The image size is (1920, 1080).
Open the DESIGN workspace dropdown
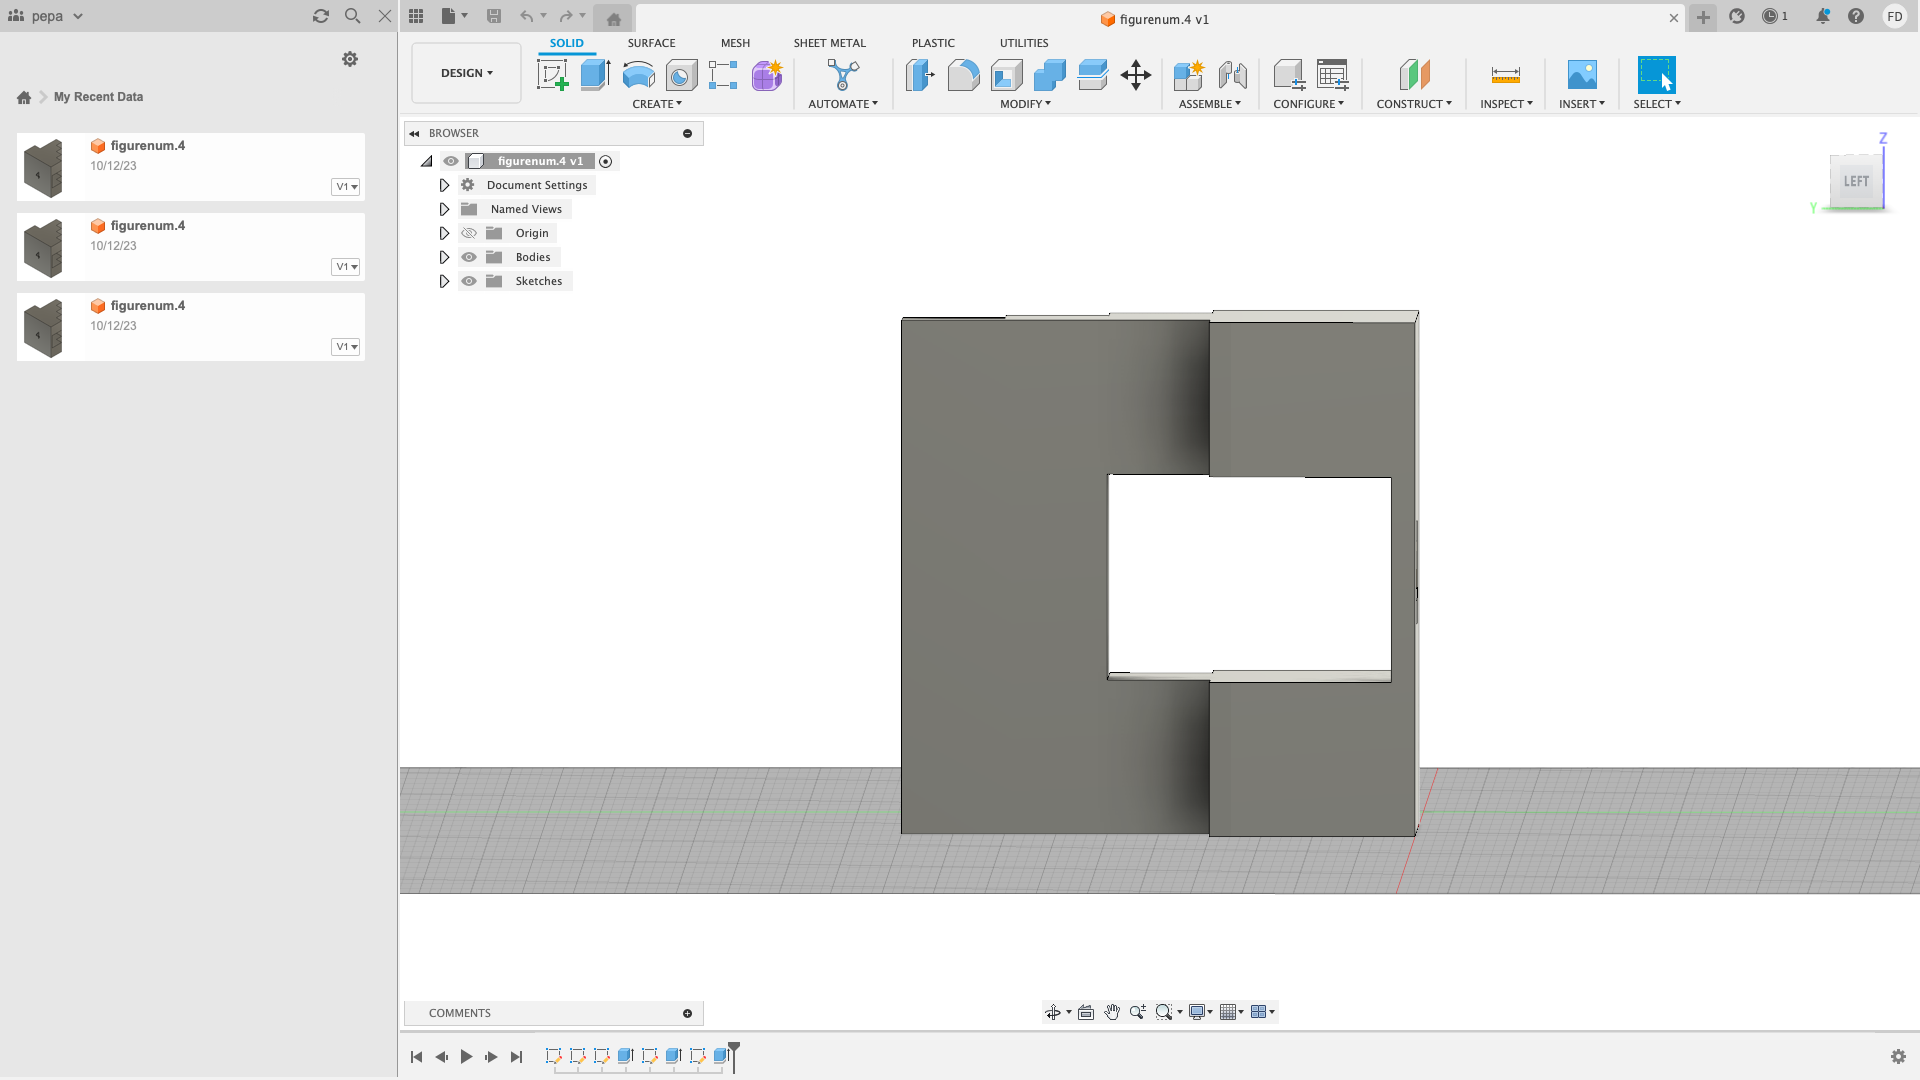(466, 73)
